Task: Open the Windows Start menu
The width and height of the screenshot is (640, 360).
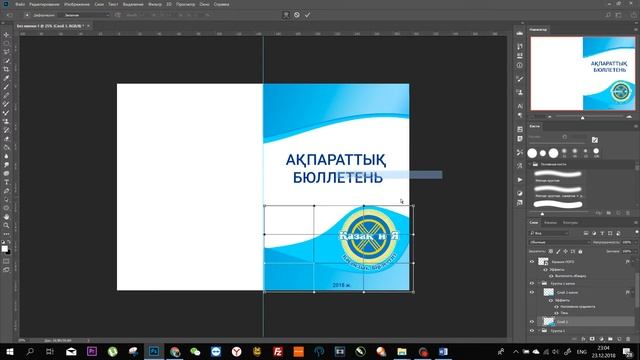Action: (x=9, y=351)
